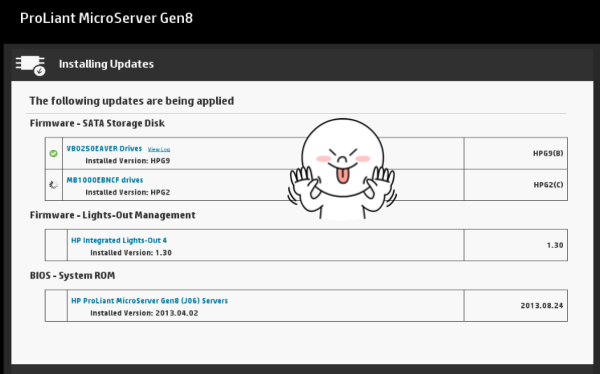Click 'Installed Version: 1.30' text
The image size is (600, 374).
click(131, 253)
